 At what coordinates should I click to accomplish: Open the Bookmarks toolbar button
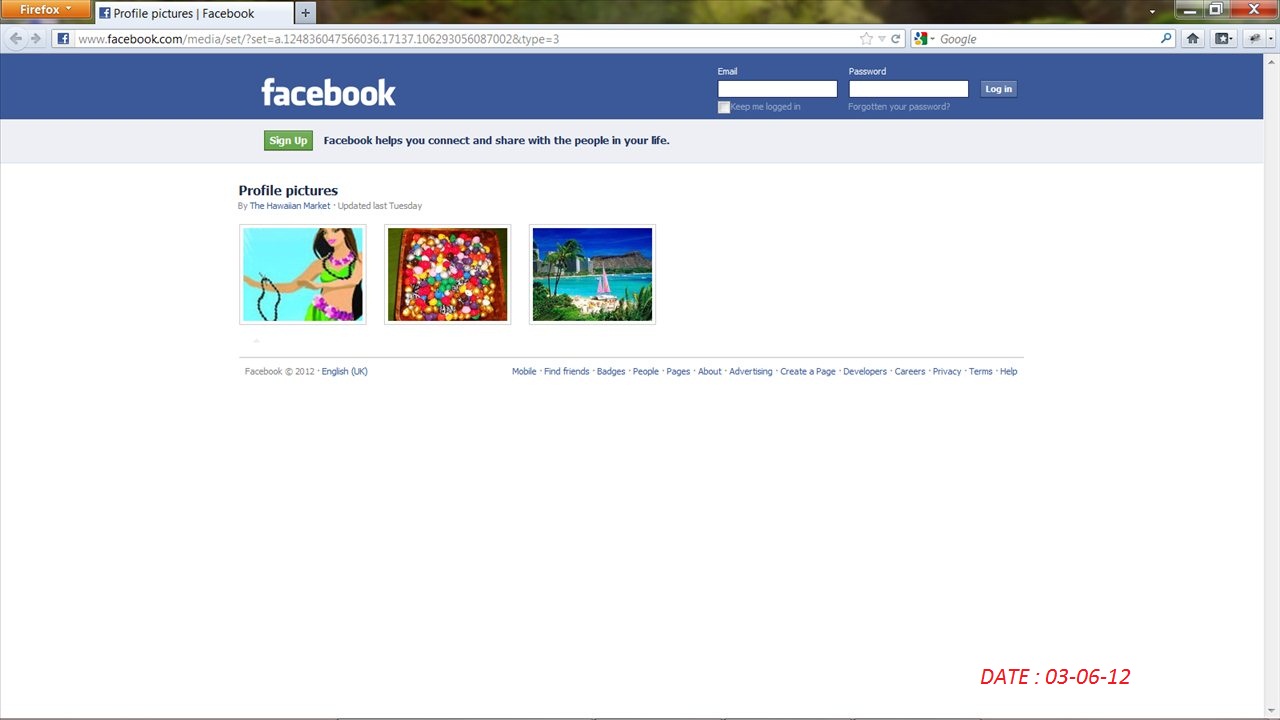tap(1222, 39)
